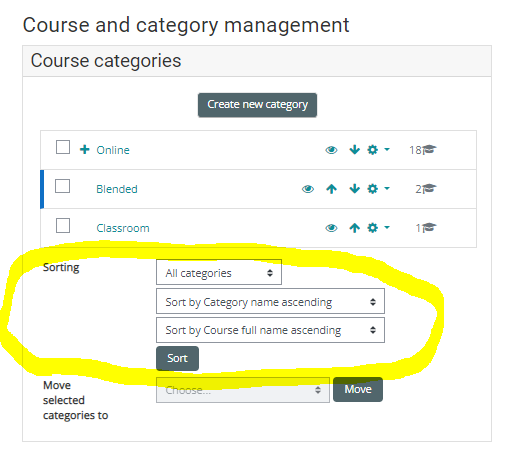The width and height of the screenshot is (505, 452).
Task: Hide the Blended category with eye icon
Action: click(x=308, y=189)
